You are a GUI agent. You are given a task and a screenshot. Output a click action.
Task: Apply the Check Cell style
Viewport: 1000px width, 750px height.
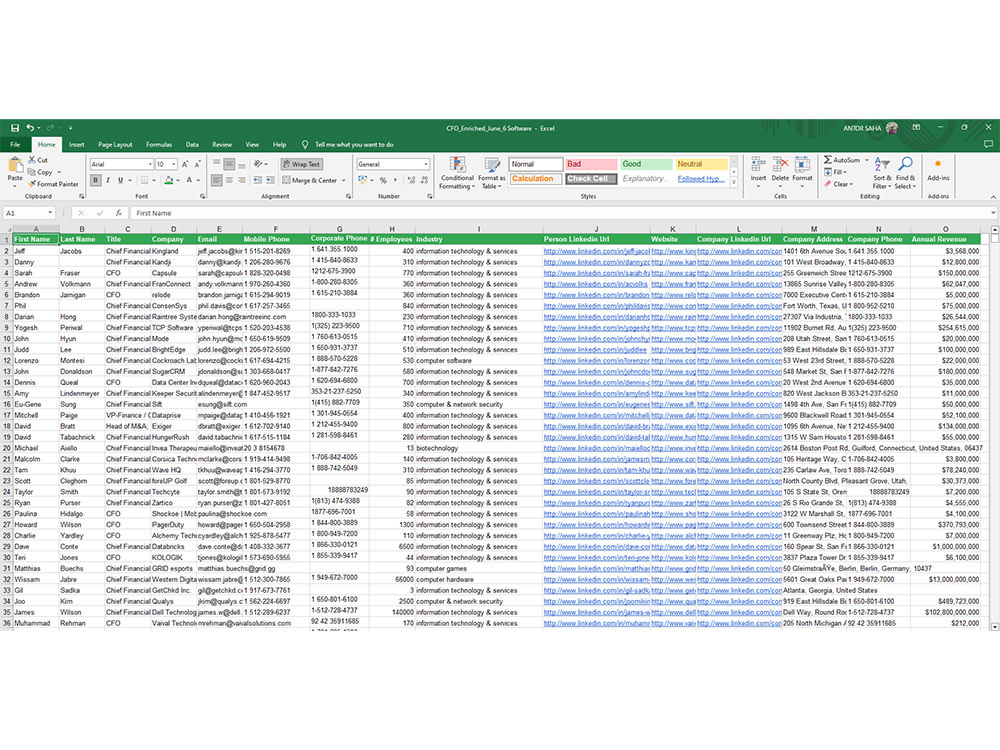click(x=591, y=179)
